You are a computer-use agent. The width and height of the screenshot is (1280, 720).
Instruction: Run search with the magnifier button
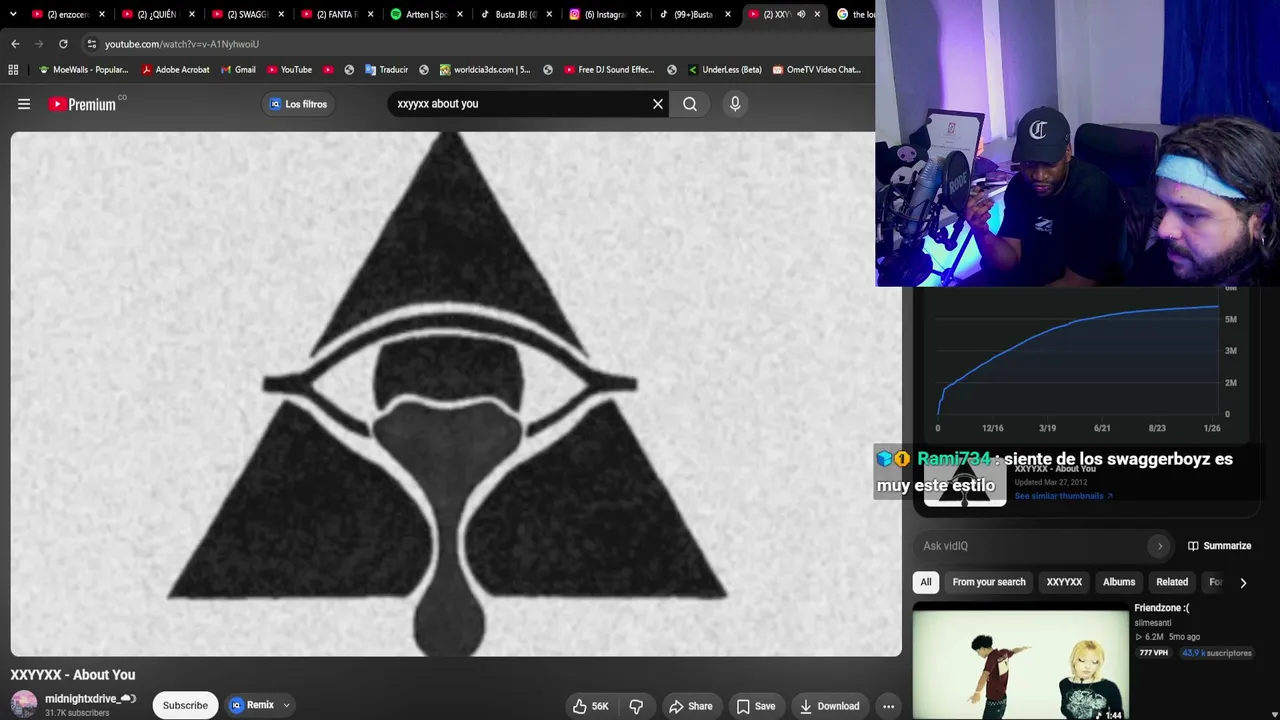690,104
